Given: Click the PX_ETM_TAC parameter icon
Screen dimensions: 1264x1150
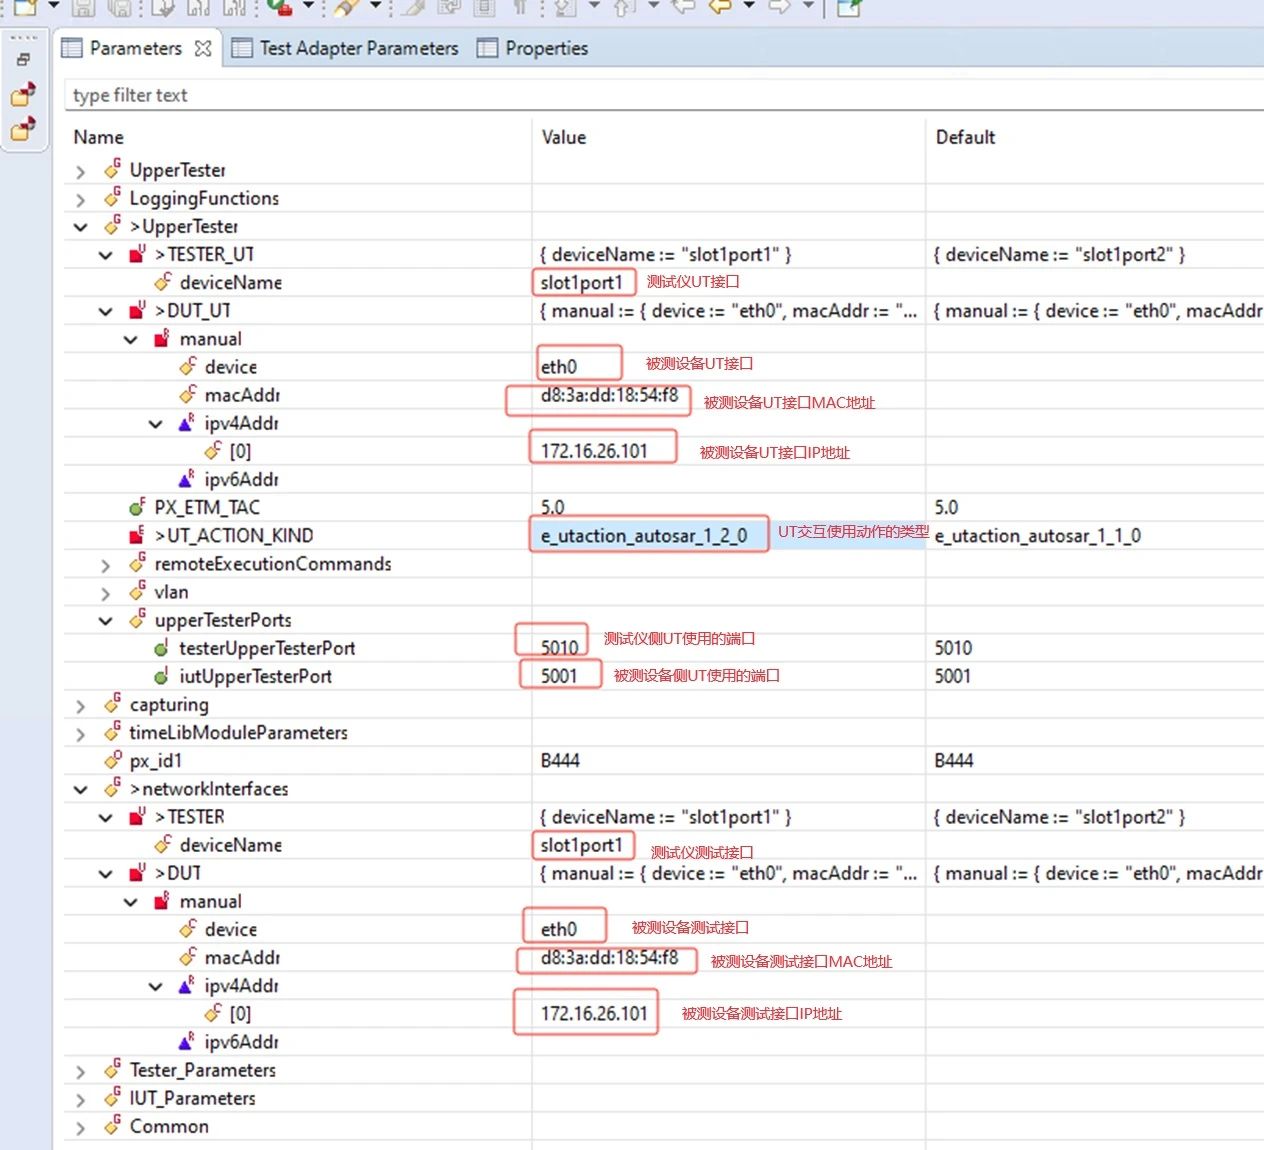Looking at the screenshot, I should coord(137,507).
